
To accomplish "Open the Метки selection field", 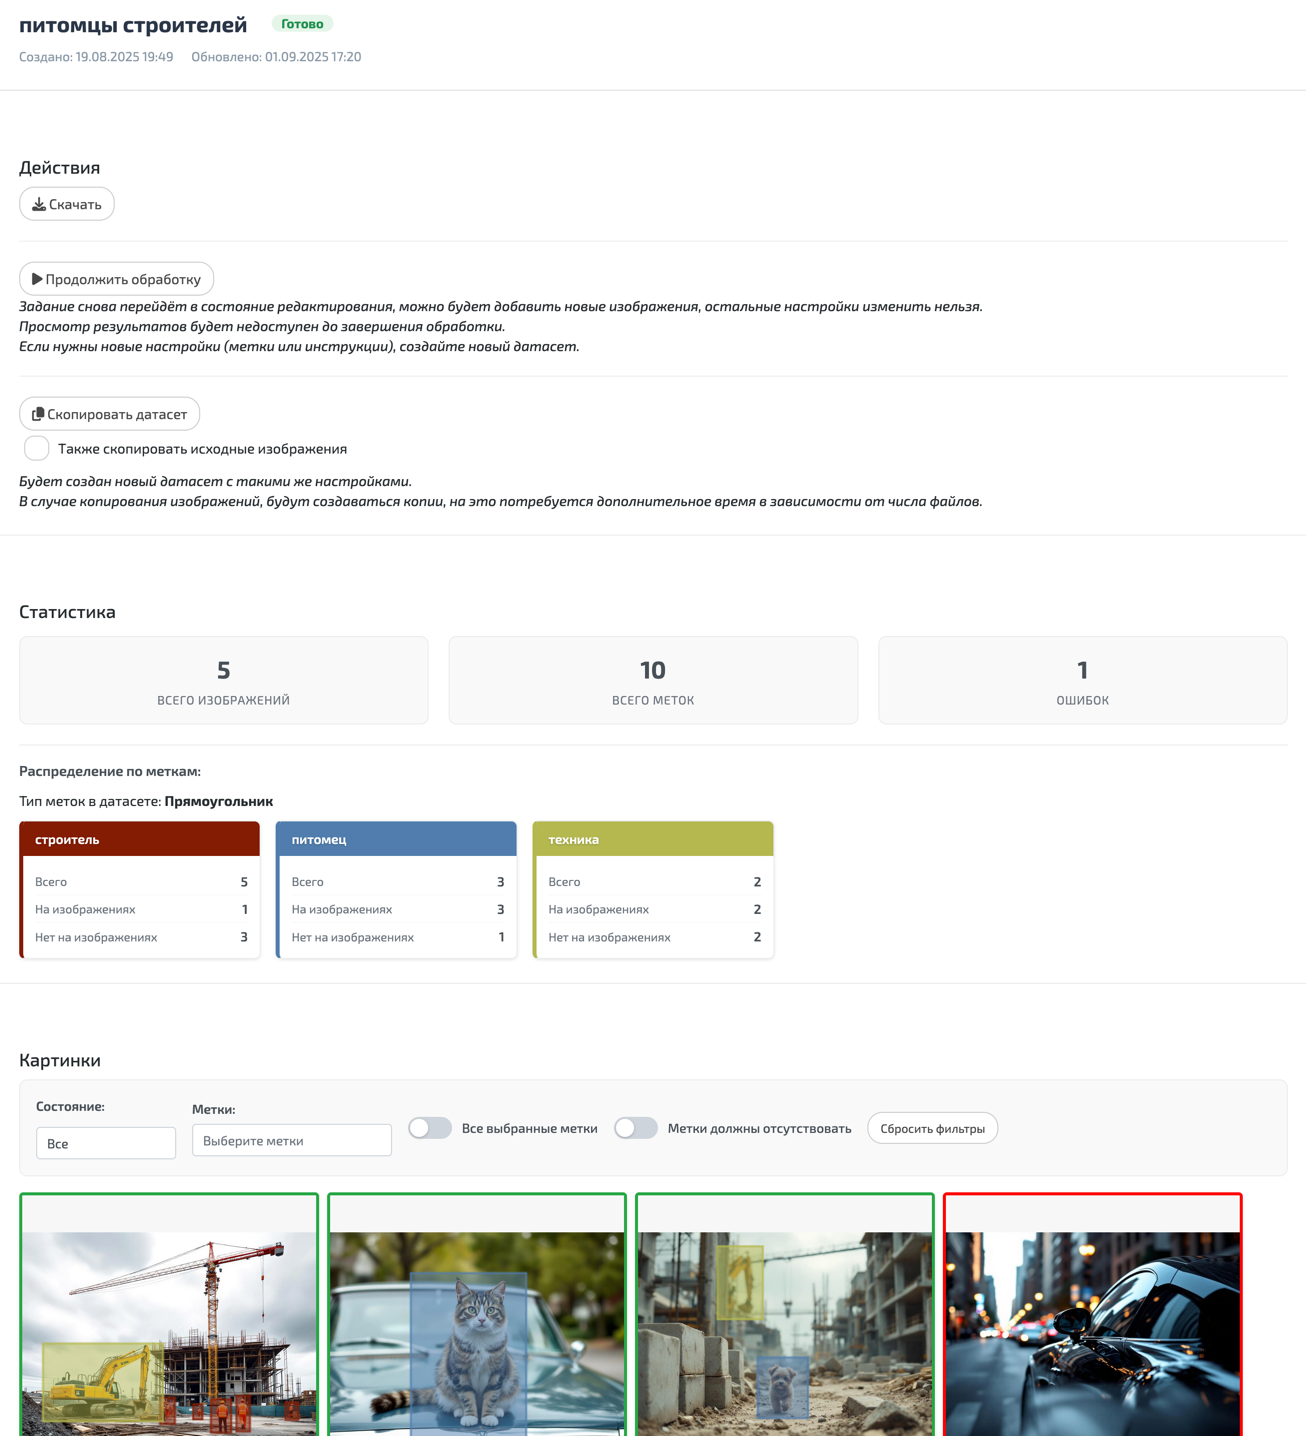I will pyautogui.click(x=291, y=1141).
